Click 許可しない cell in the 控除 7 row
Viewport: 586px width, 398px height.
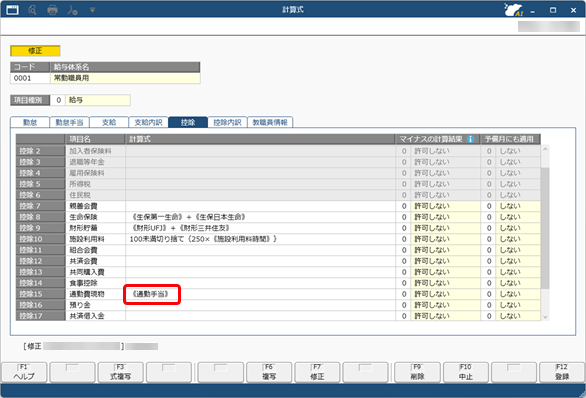[445, 206]
